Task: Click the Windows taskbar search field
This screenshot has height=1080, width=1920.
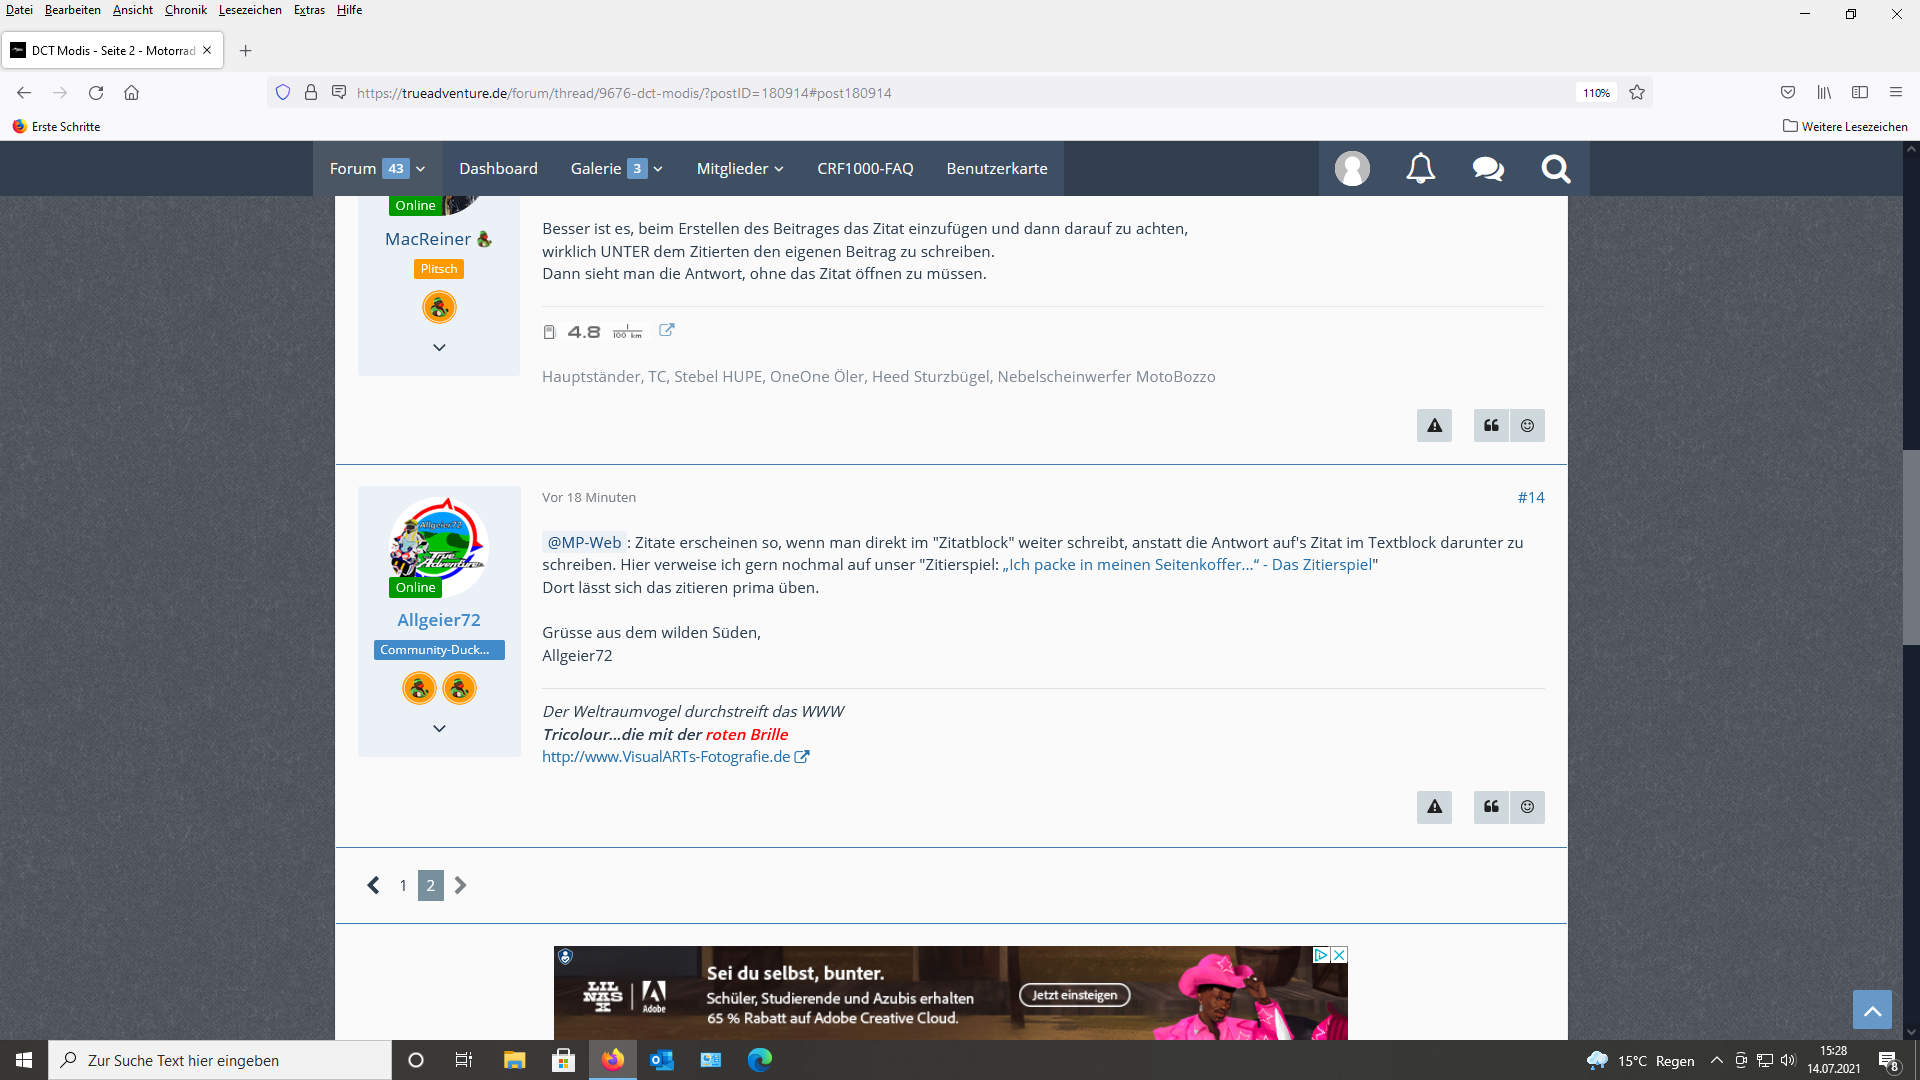Action: point(220,1060)
